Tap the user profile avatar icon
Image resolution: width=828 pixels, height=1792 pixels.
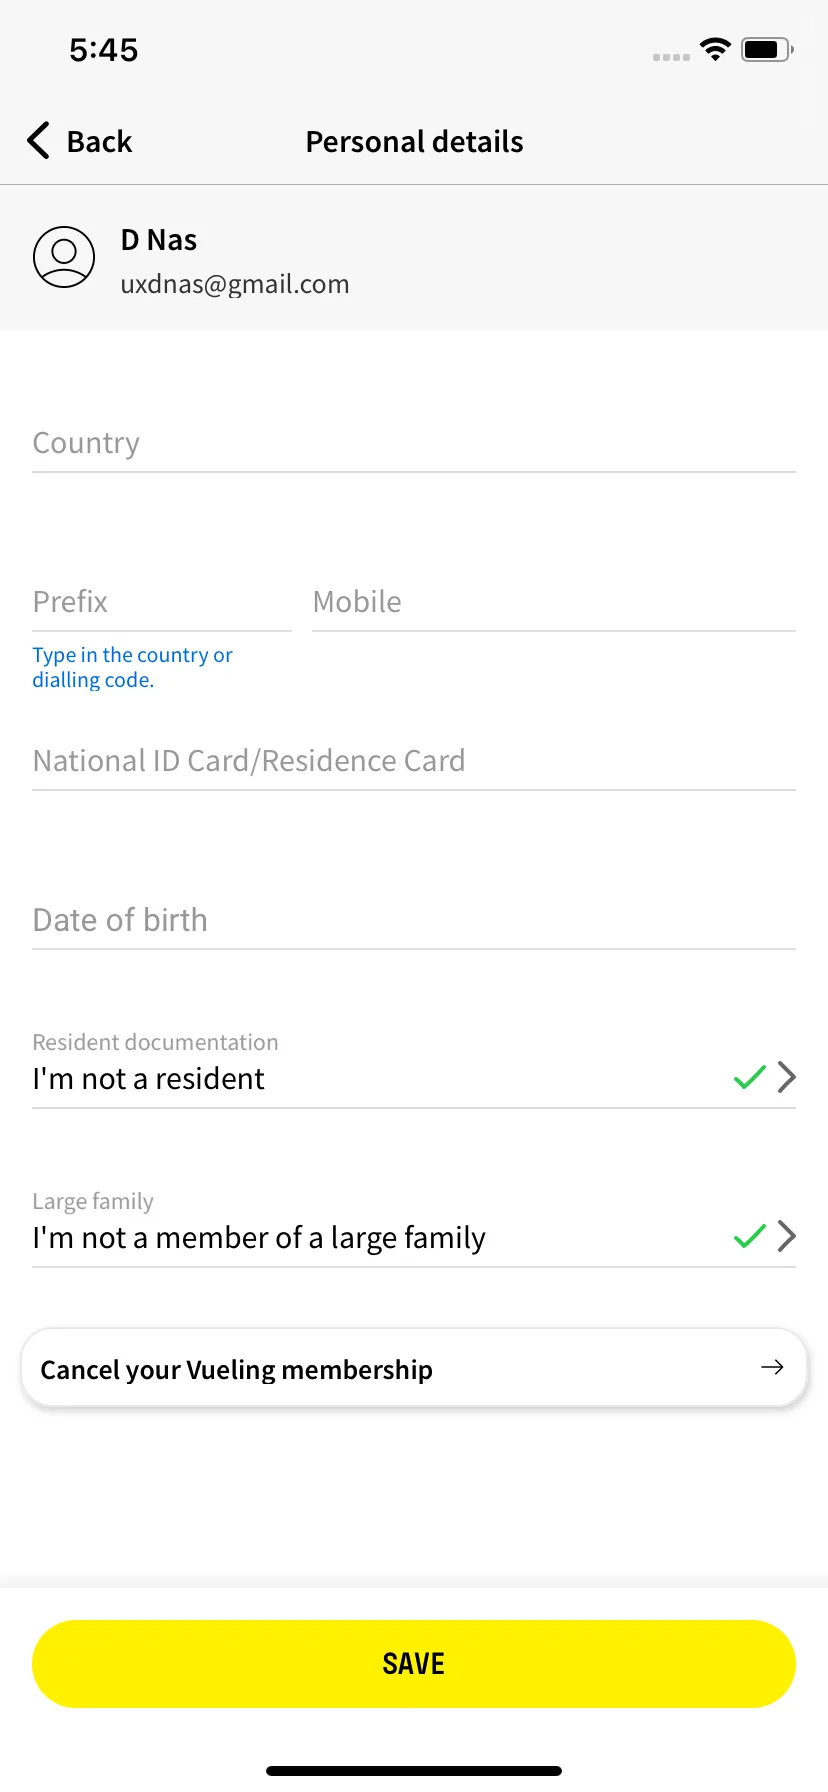64,257
